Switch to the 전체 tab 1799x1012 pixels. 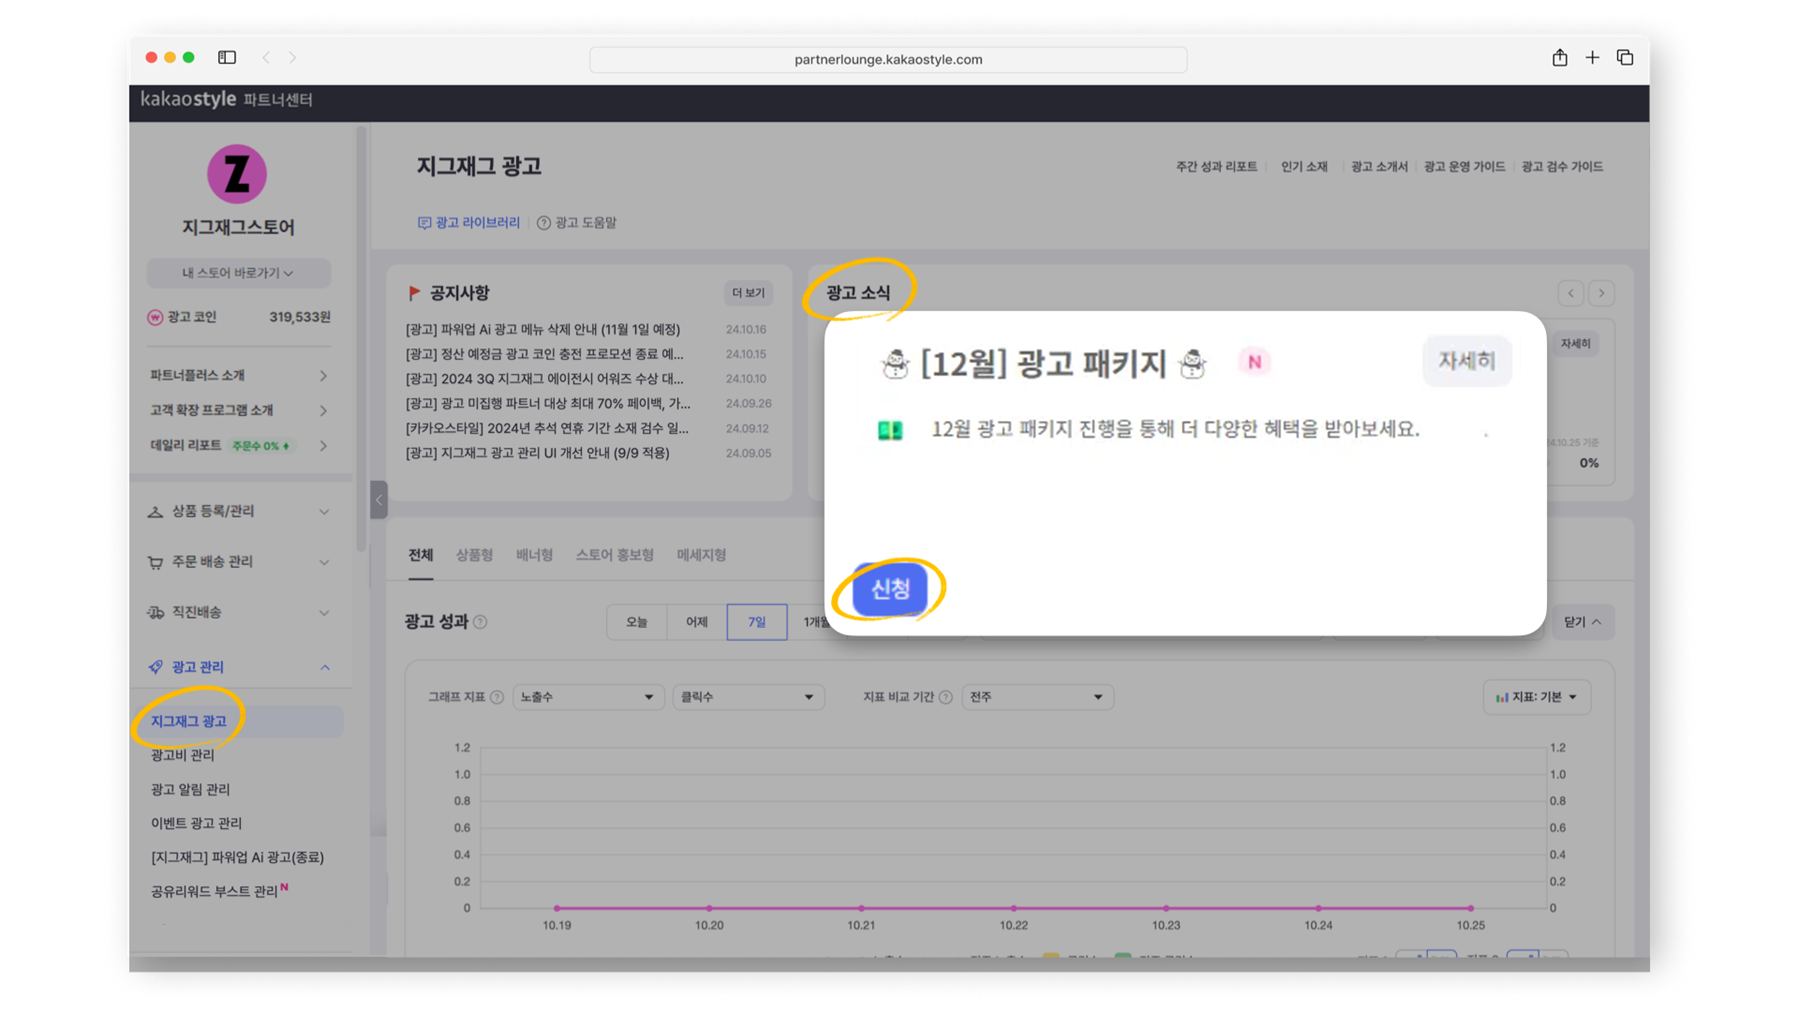tap(421, 555)
